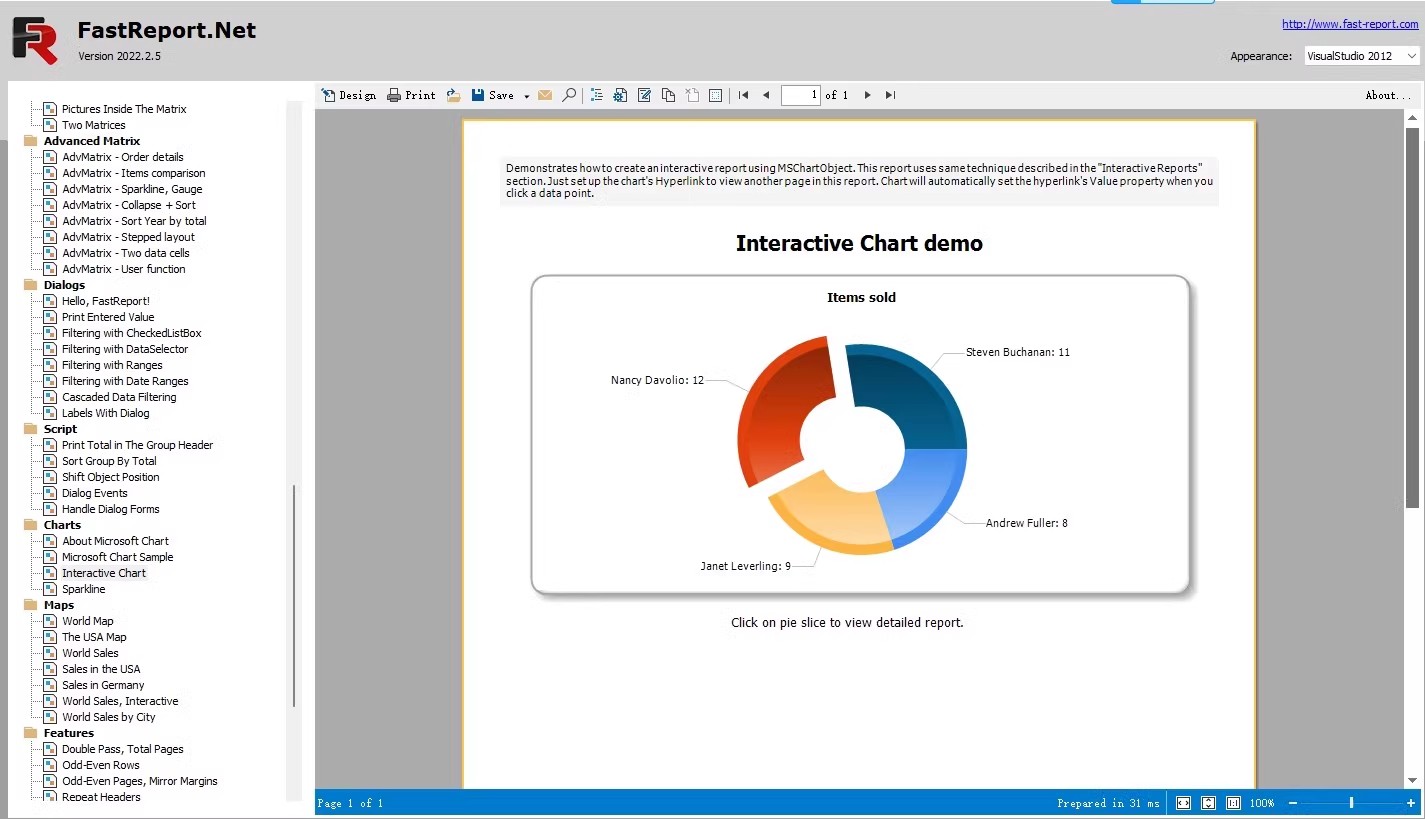Viewport: 1425px width, 819px height.
Task: Click the dotted-square watermark icon
Action: 715,95
